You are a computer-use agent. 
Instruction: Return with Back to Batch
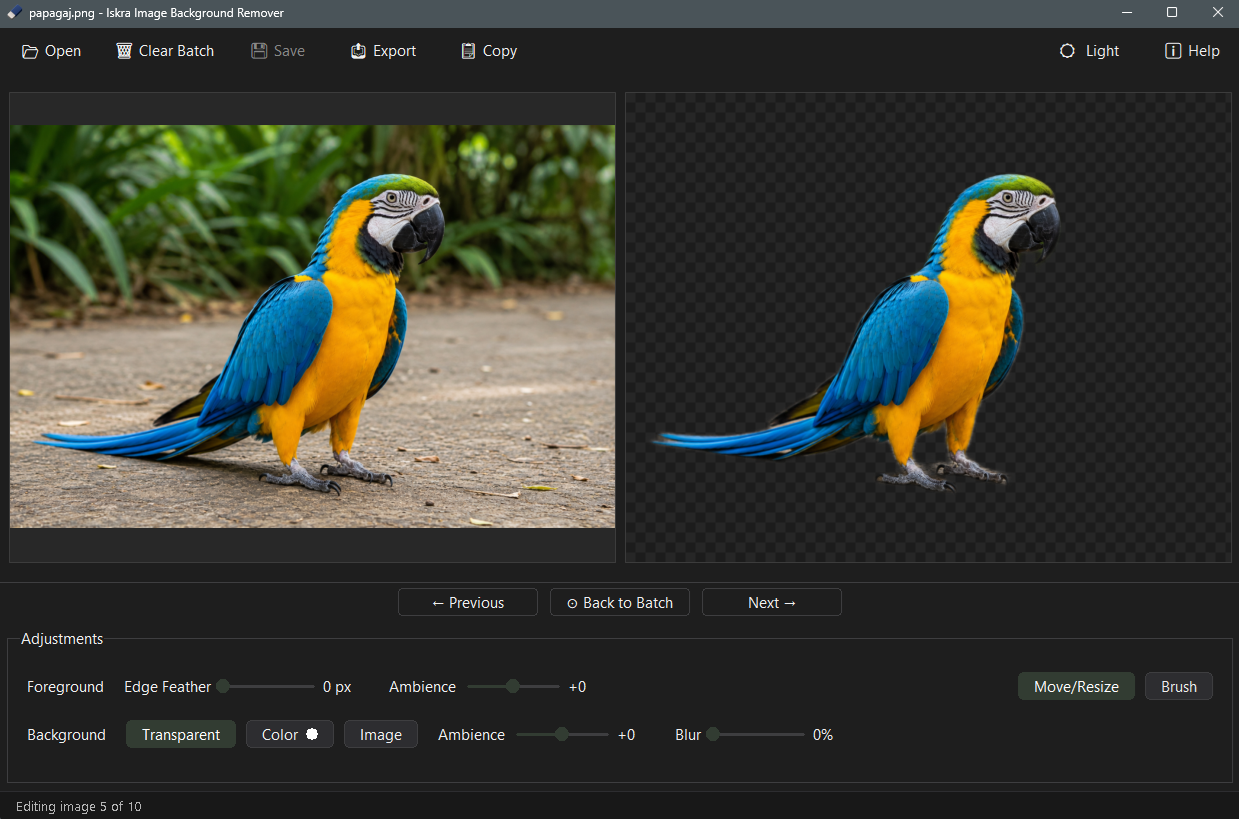(x=620, y=602)
